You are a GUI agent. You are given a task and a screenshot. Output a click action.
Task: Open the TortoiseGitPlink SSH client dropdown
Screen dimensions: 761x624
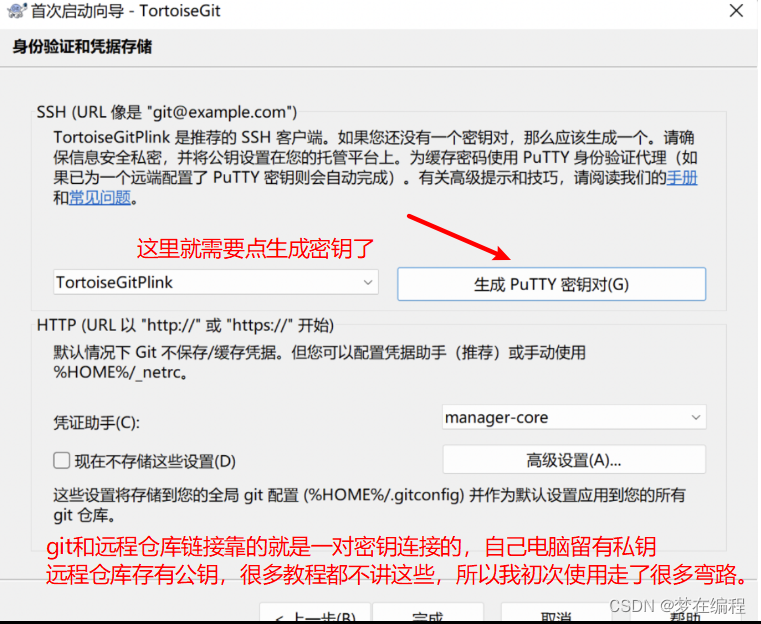(216, 282)
